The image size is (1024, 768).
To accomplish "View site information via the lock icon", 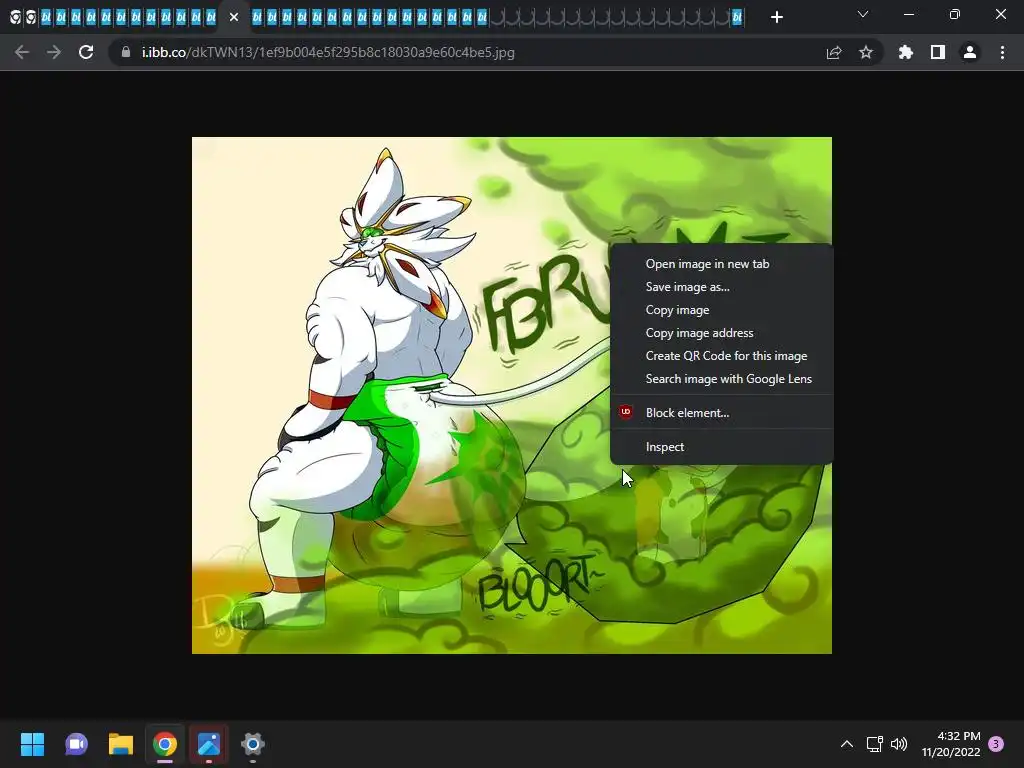I will pos(126,52).
